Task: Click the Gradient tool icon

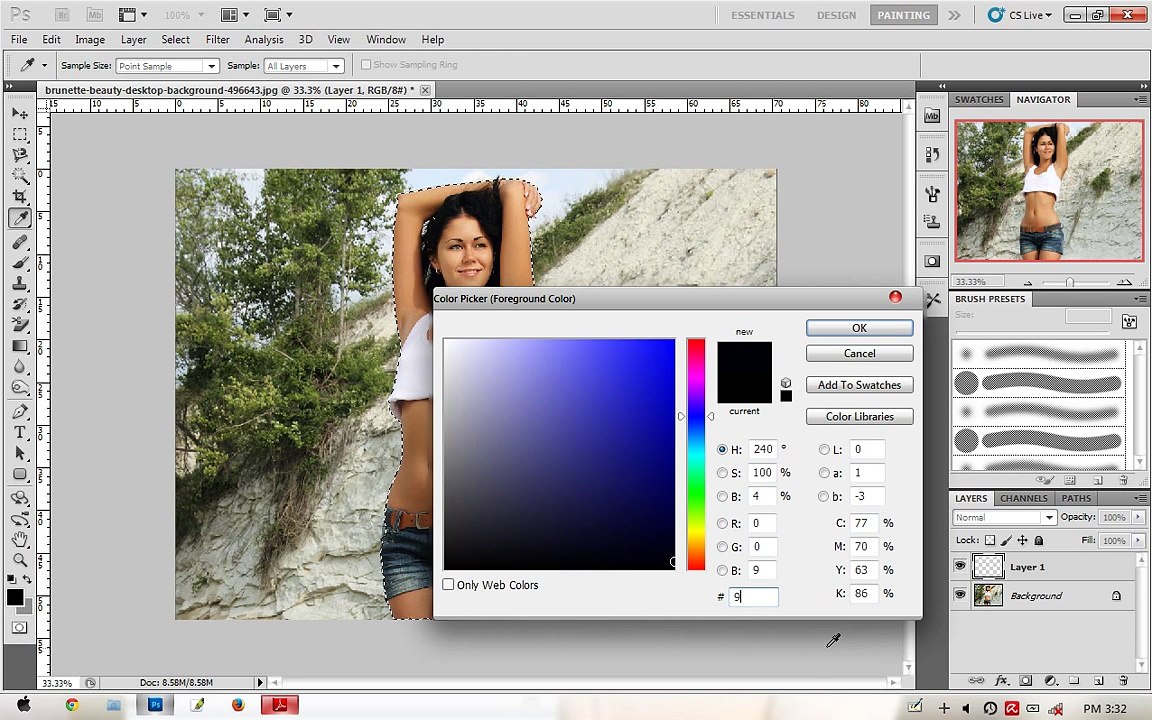Action: [x=20, y=346]
